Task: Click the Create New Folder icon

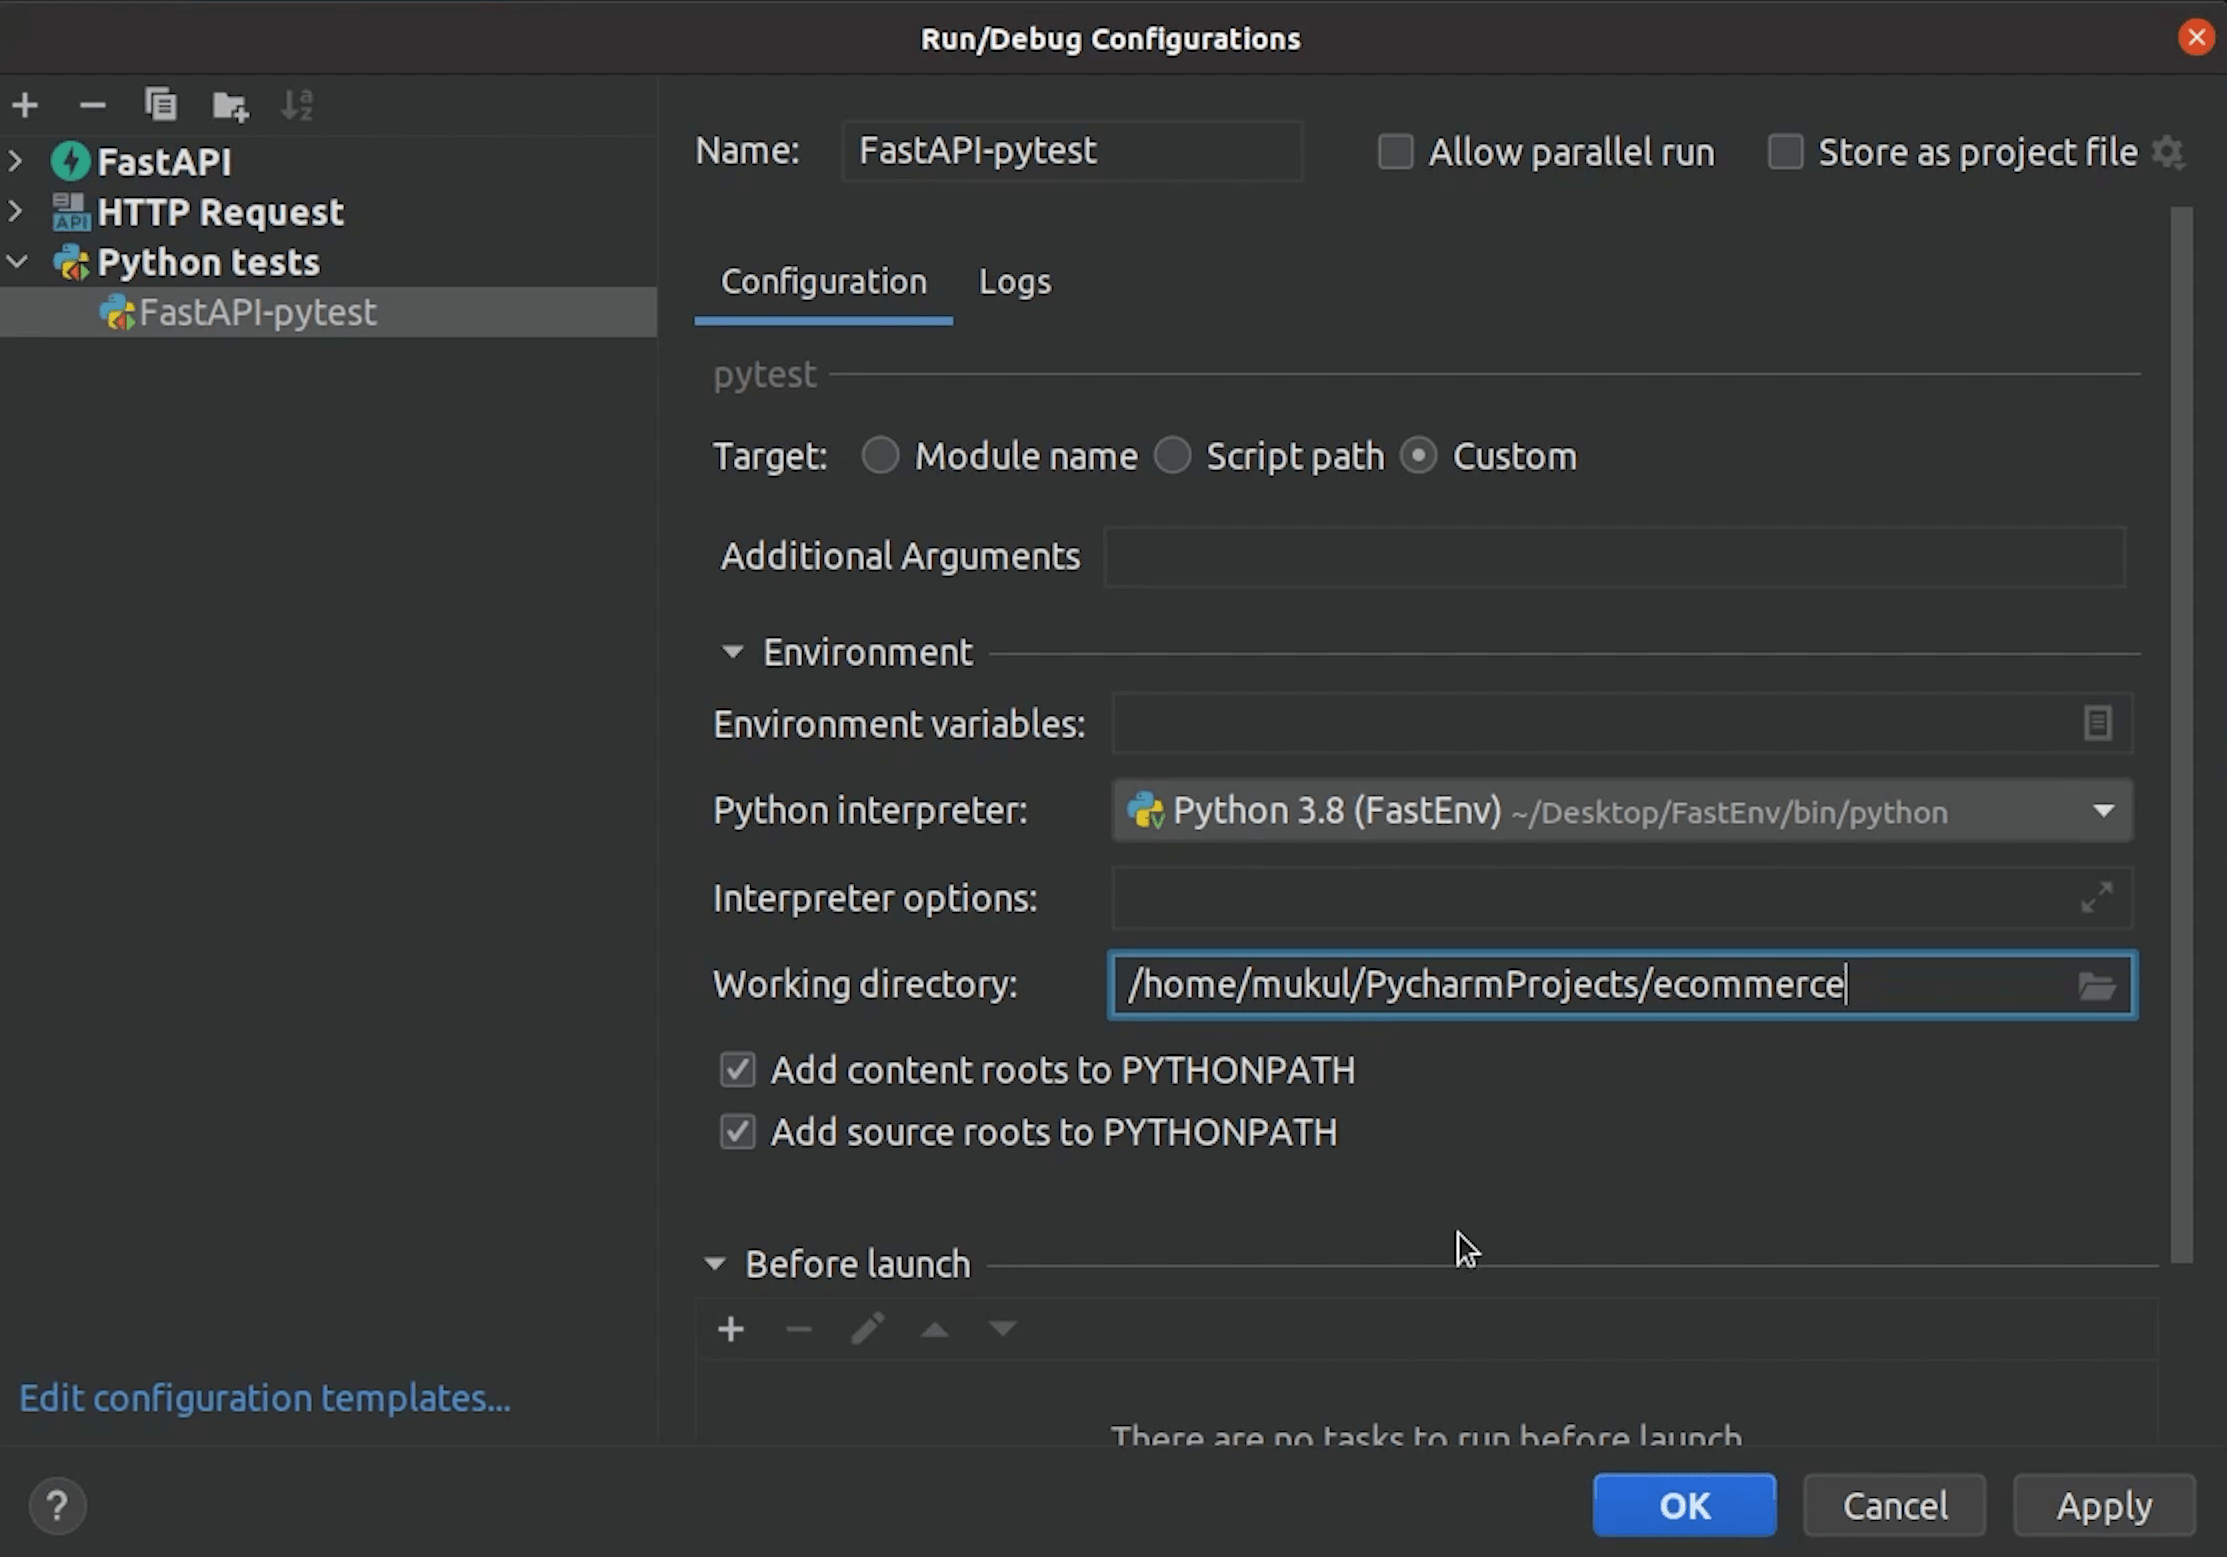Action: click(230, 105)
